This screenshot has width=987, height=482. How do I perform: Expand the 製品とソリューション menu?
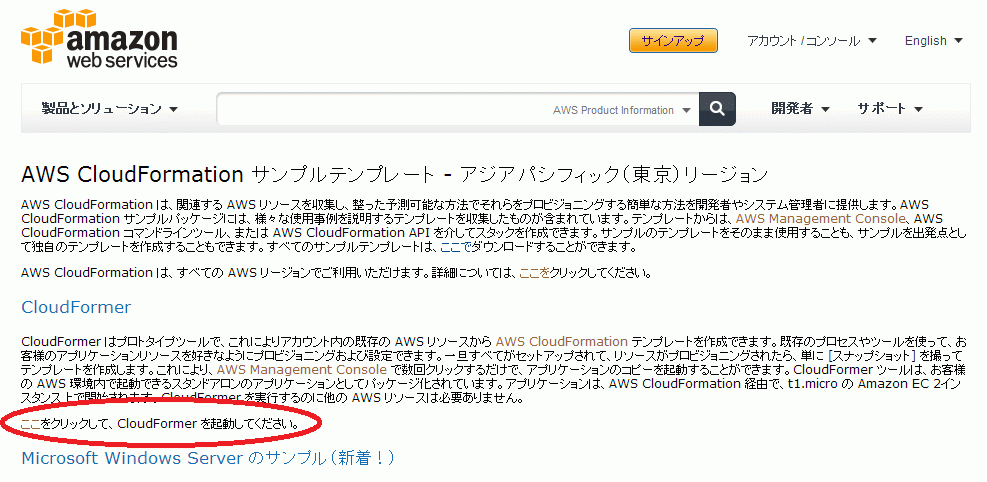[110, 109]
